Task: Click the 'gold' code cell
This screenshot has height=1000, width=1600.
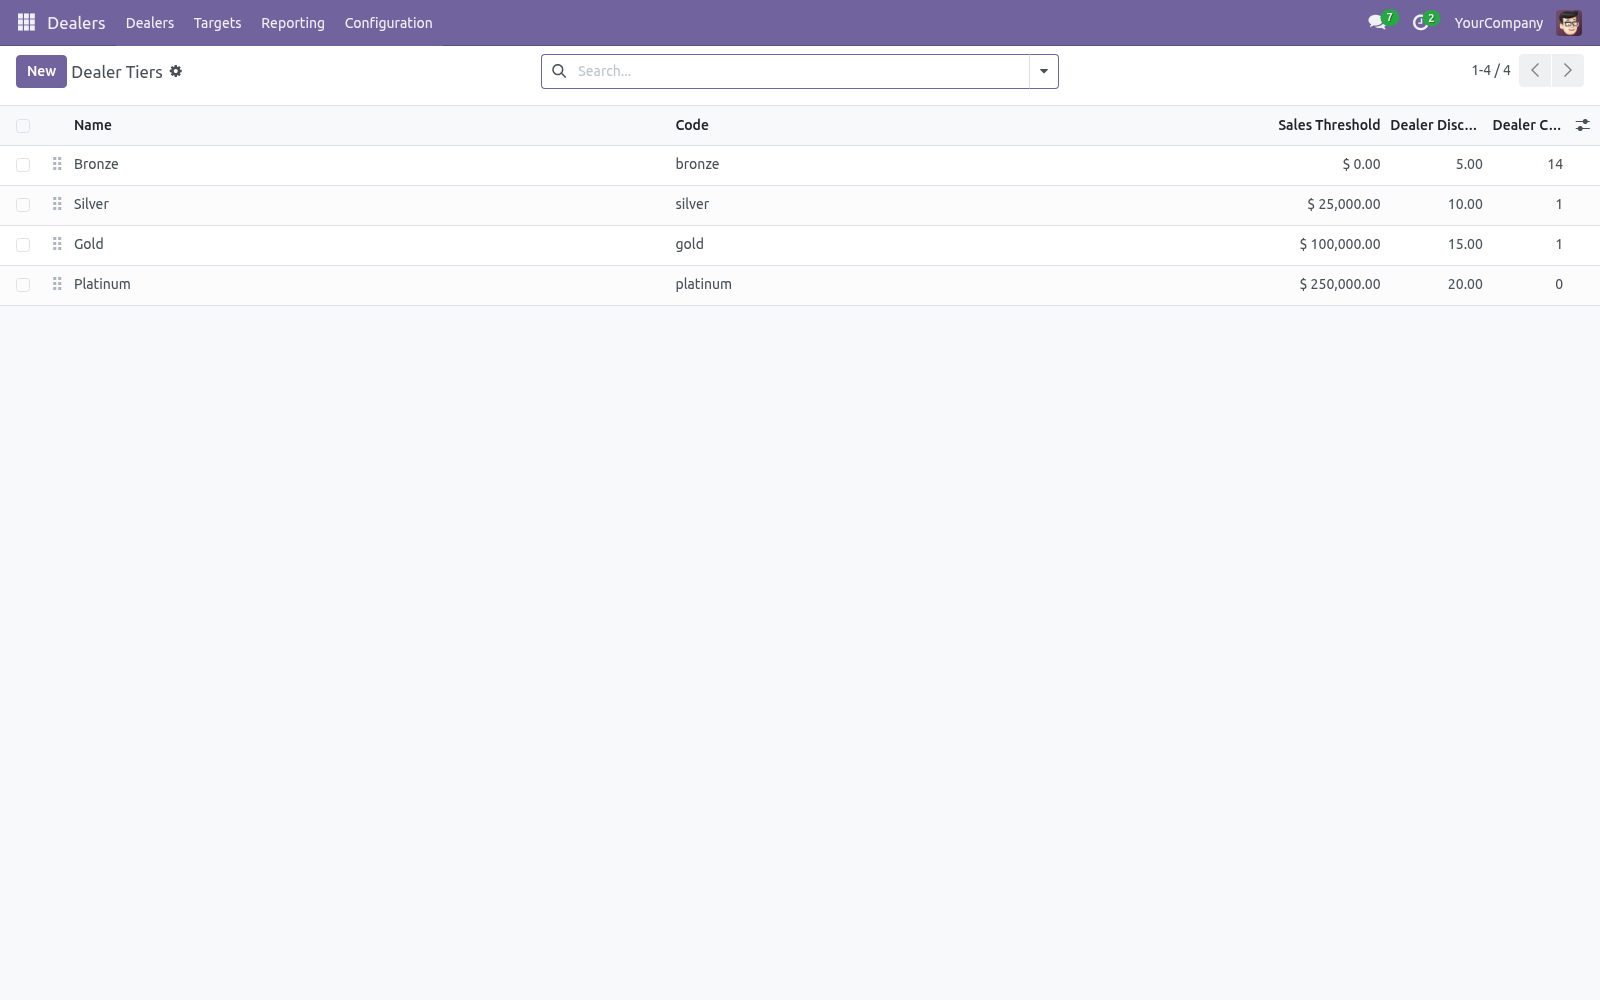Action: (689, 244)
